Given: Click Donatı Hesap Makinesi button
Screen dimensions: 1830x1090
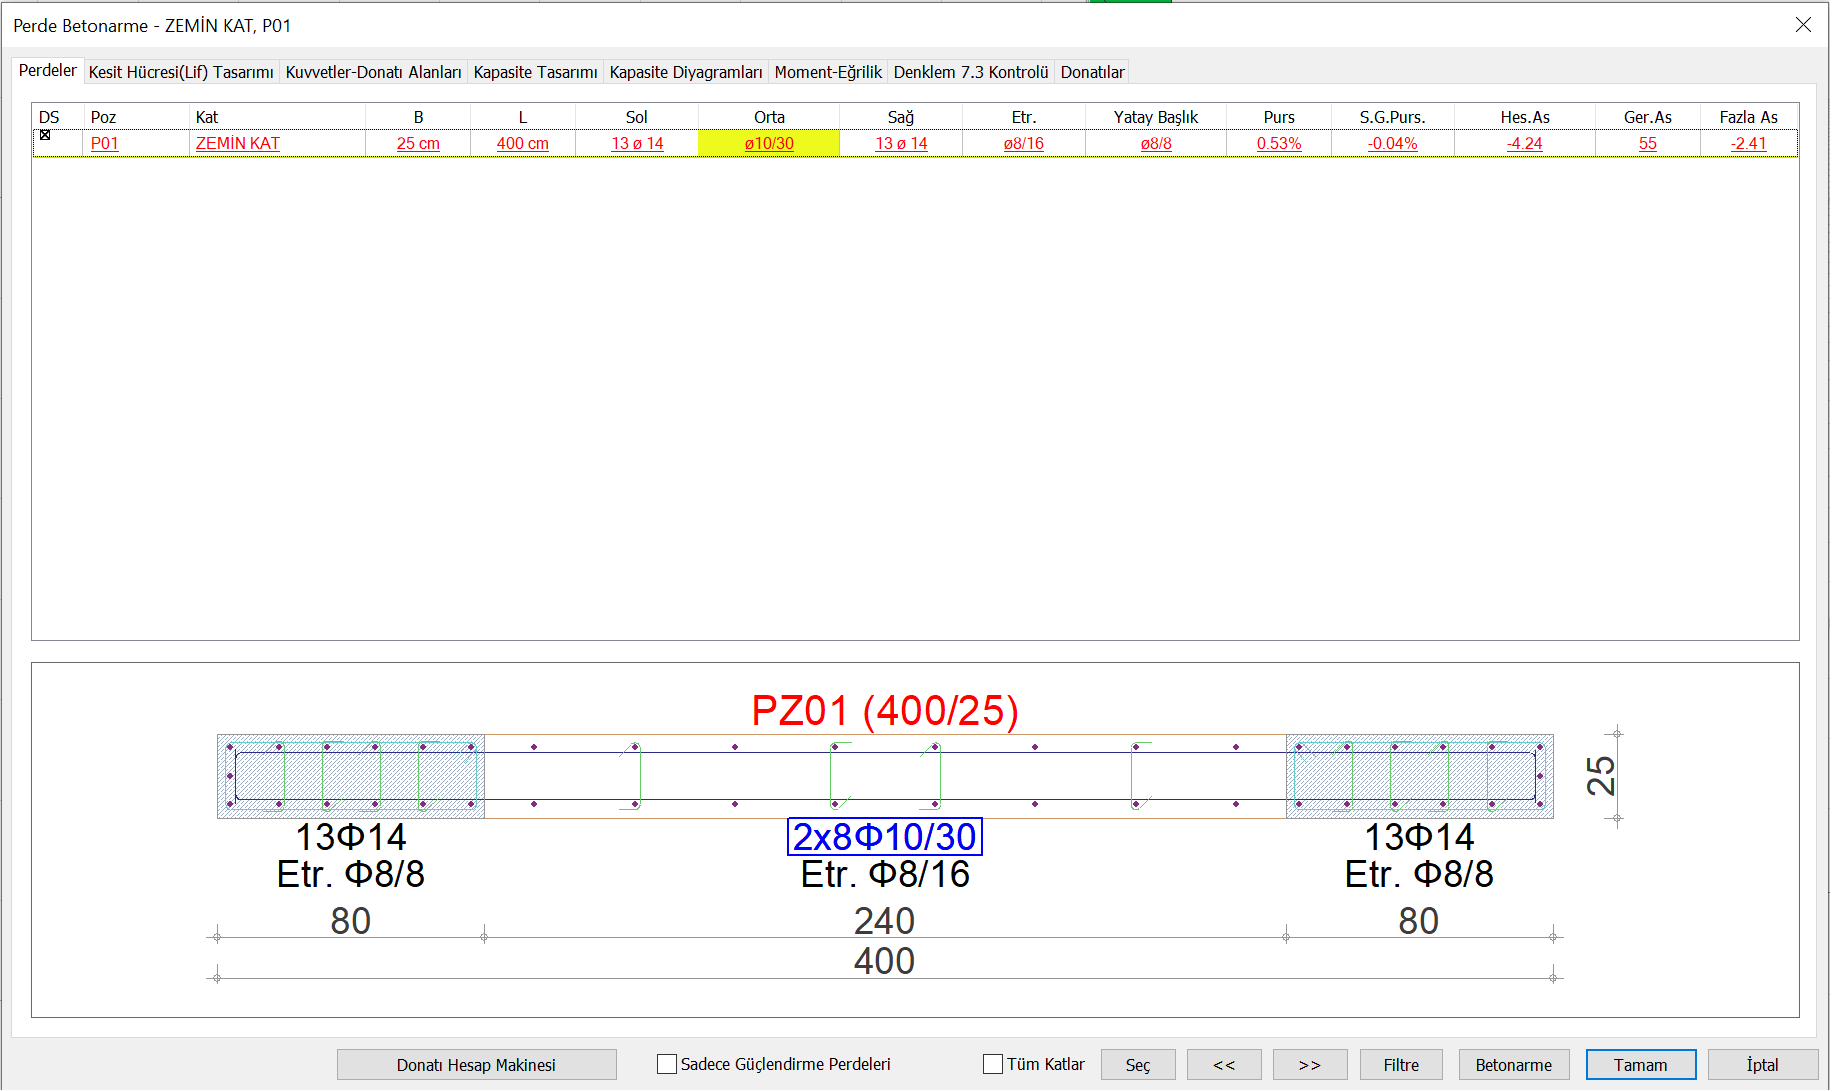Looking at the screenshot, I should click(x=476, y=1065).
